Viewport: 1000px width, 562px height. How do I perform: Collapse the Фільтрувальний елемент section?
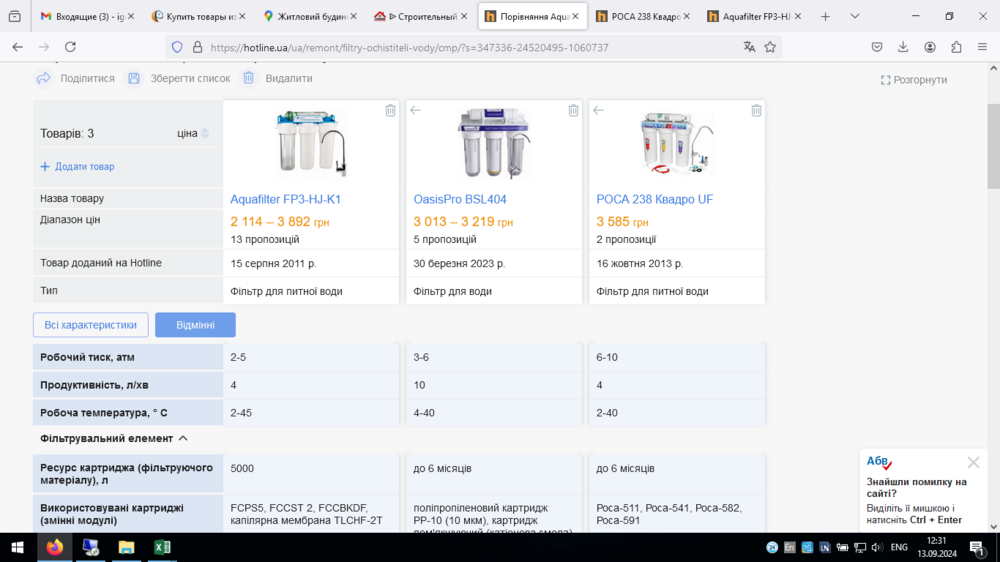tap(183, 438)
